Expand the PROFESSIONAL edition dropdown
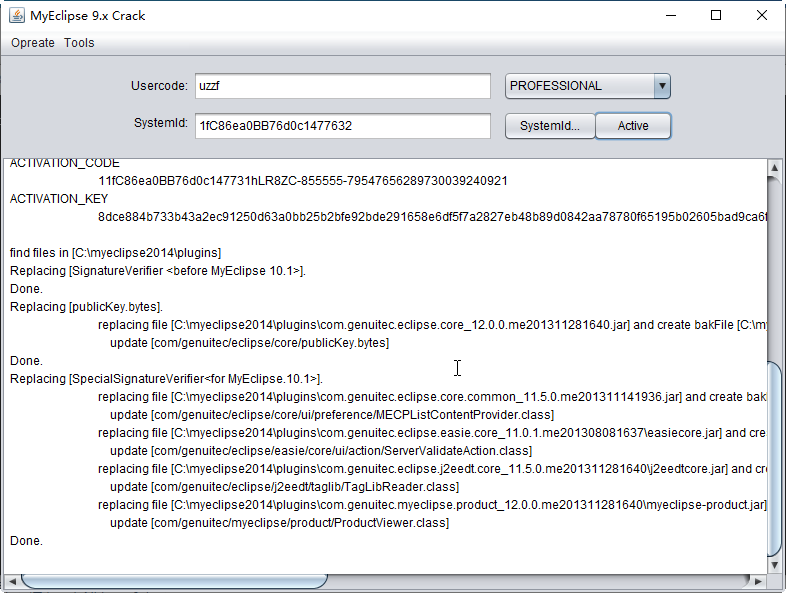Viewport: 786px width, 593px height. pyautogui.click(x=661, y=86)
